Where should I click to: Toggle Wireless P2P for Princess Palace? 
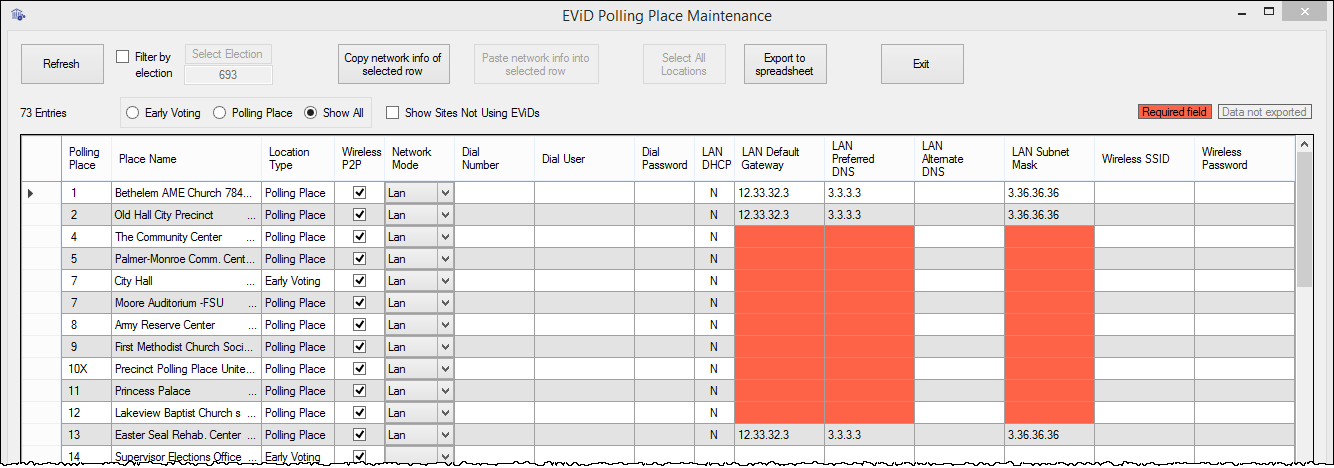tap(359, 391)
